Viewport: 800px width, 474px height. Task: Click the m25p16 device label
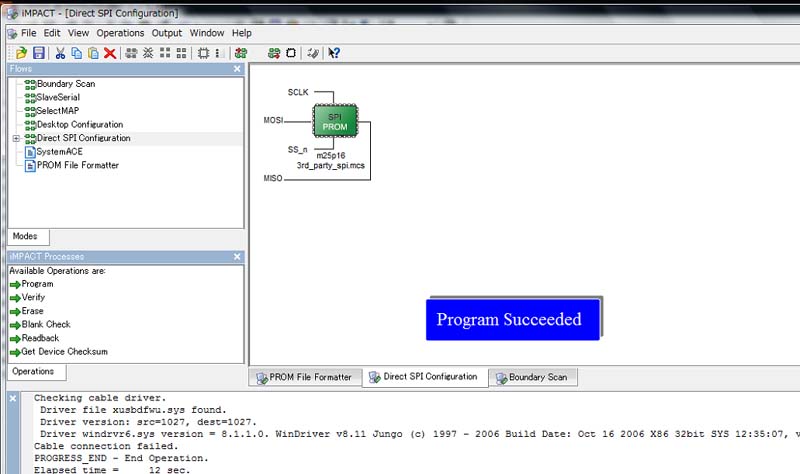(331, 156)
